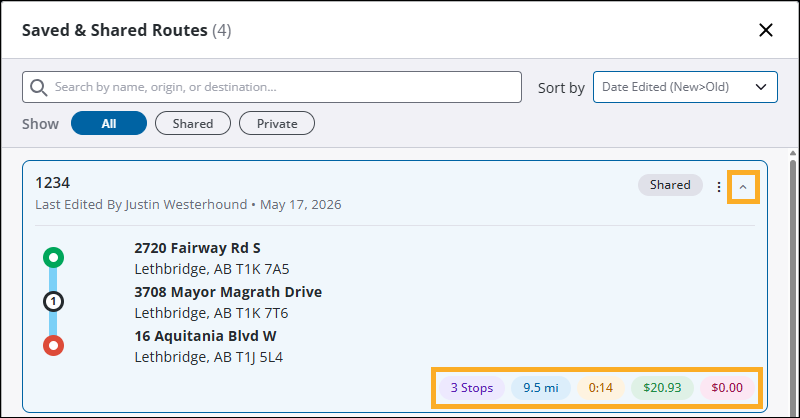Click Lethbridge, AB T1K 7T6 text
Screen dimensions: 800x418
(x=211, y=313)
